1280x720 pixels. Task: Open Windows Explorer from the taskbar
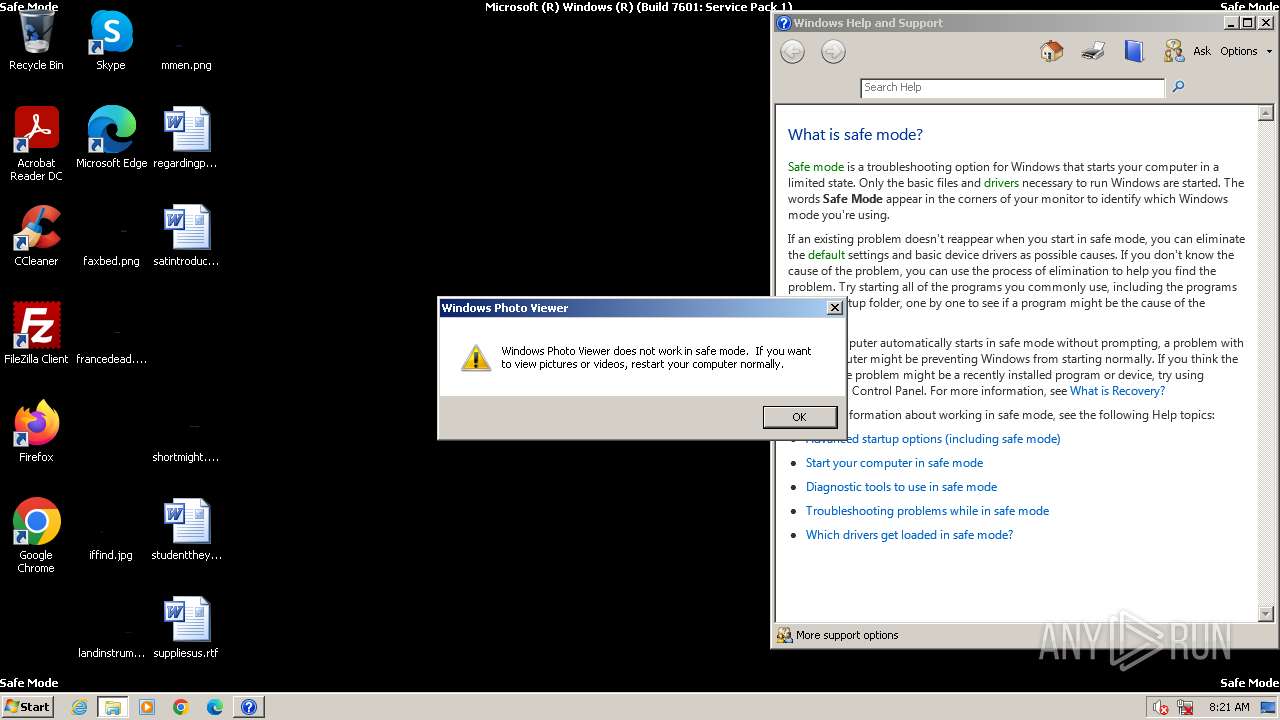(x=113, y=707)
